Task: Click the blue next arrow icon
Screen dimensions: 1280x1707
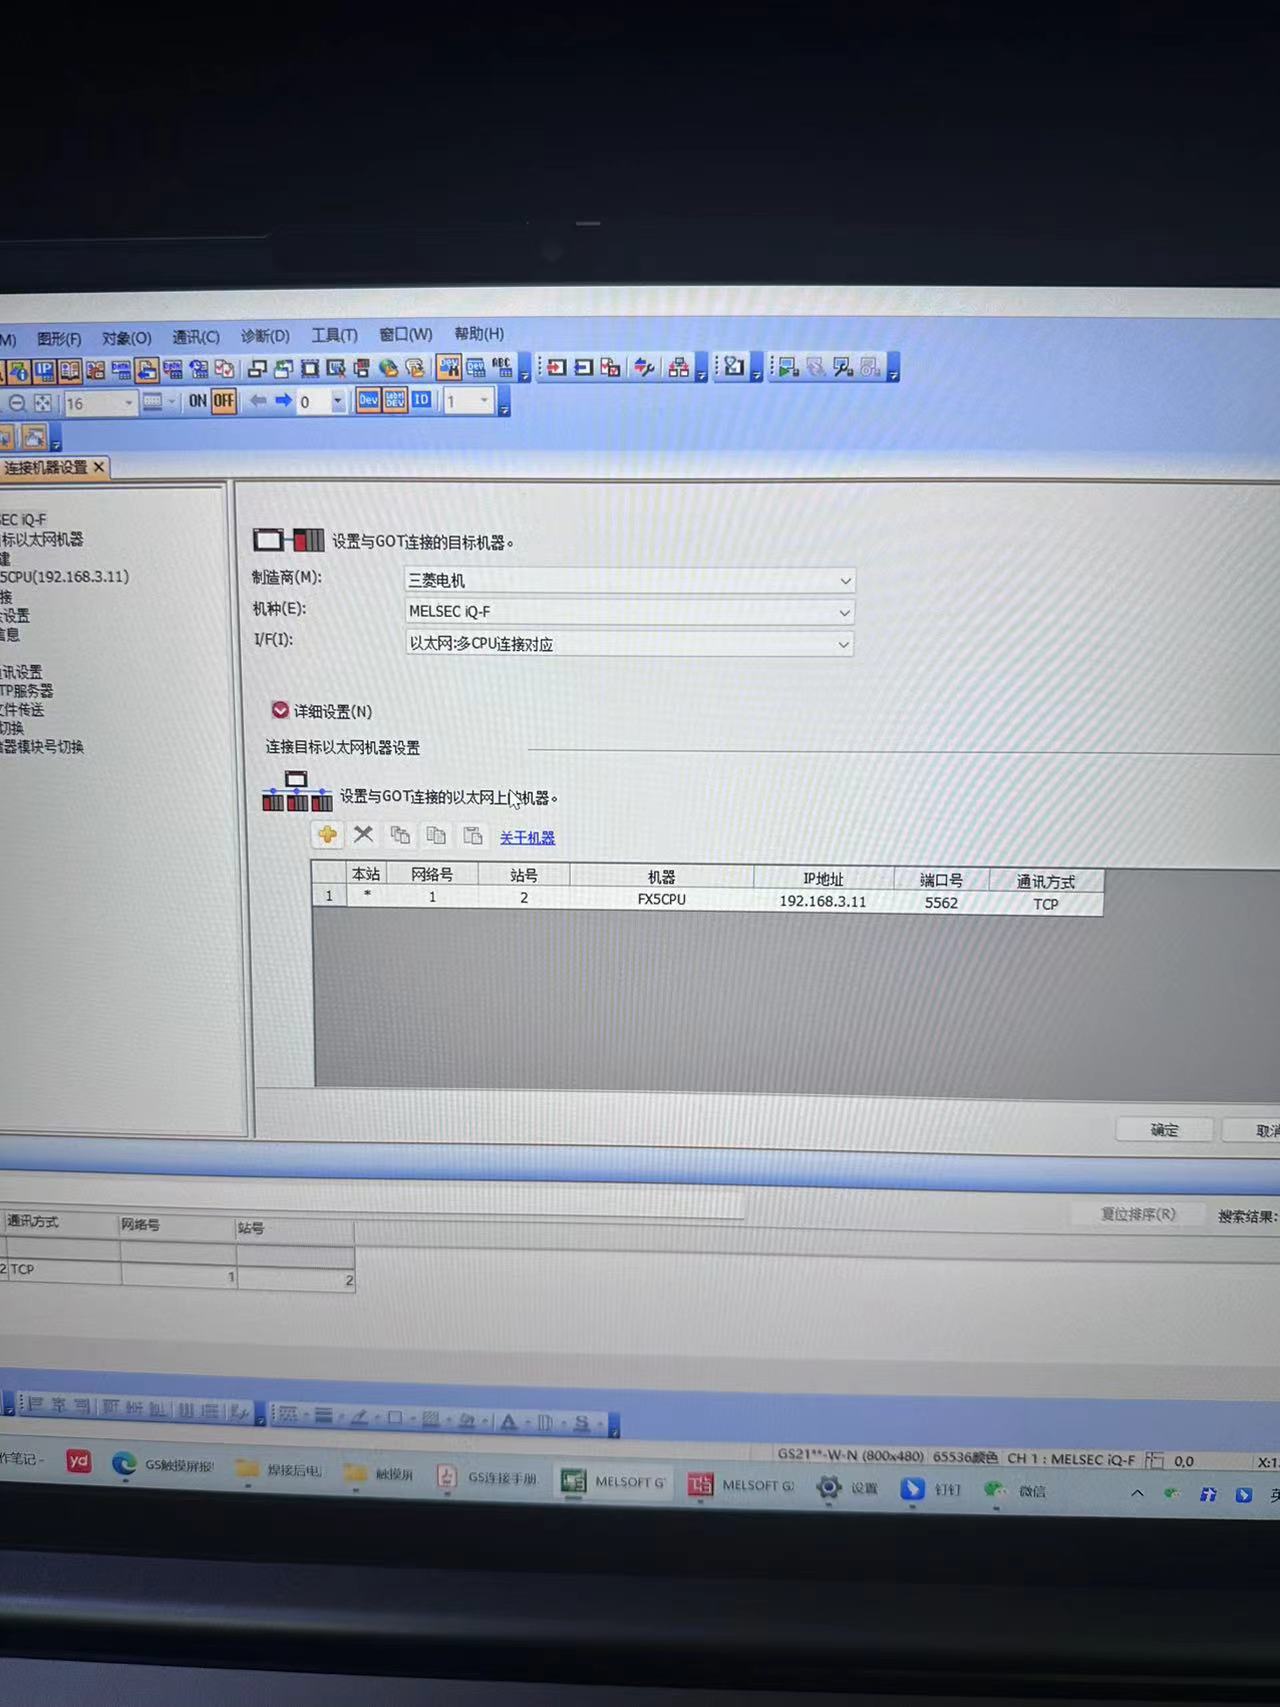Action: coord(284,401)
